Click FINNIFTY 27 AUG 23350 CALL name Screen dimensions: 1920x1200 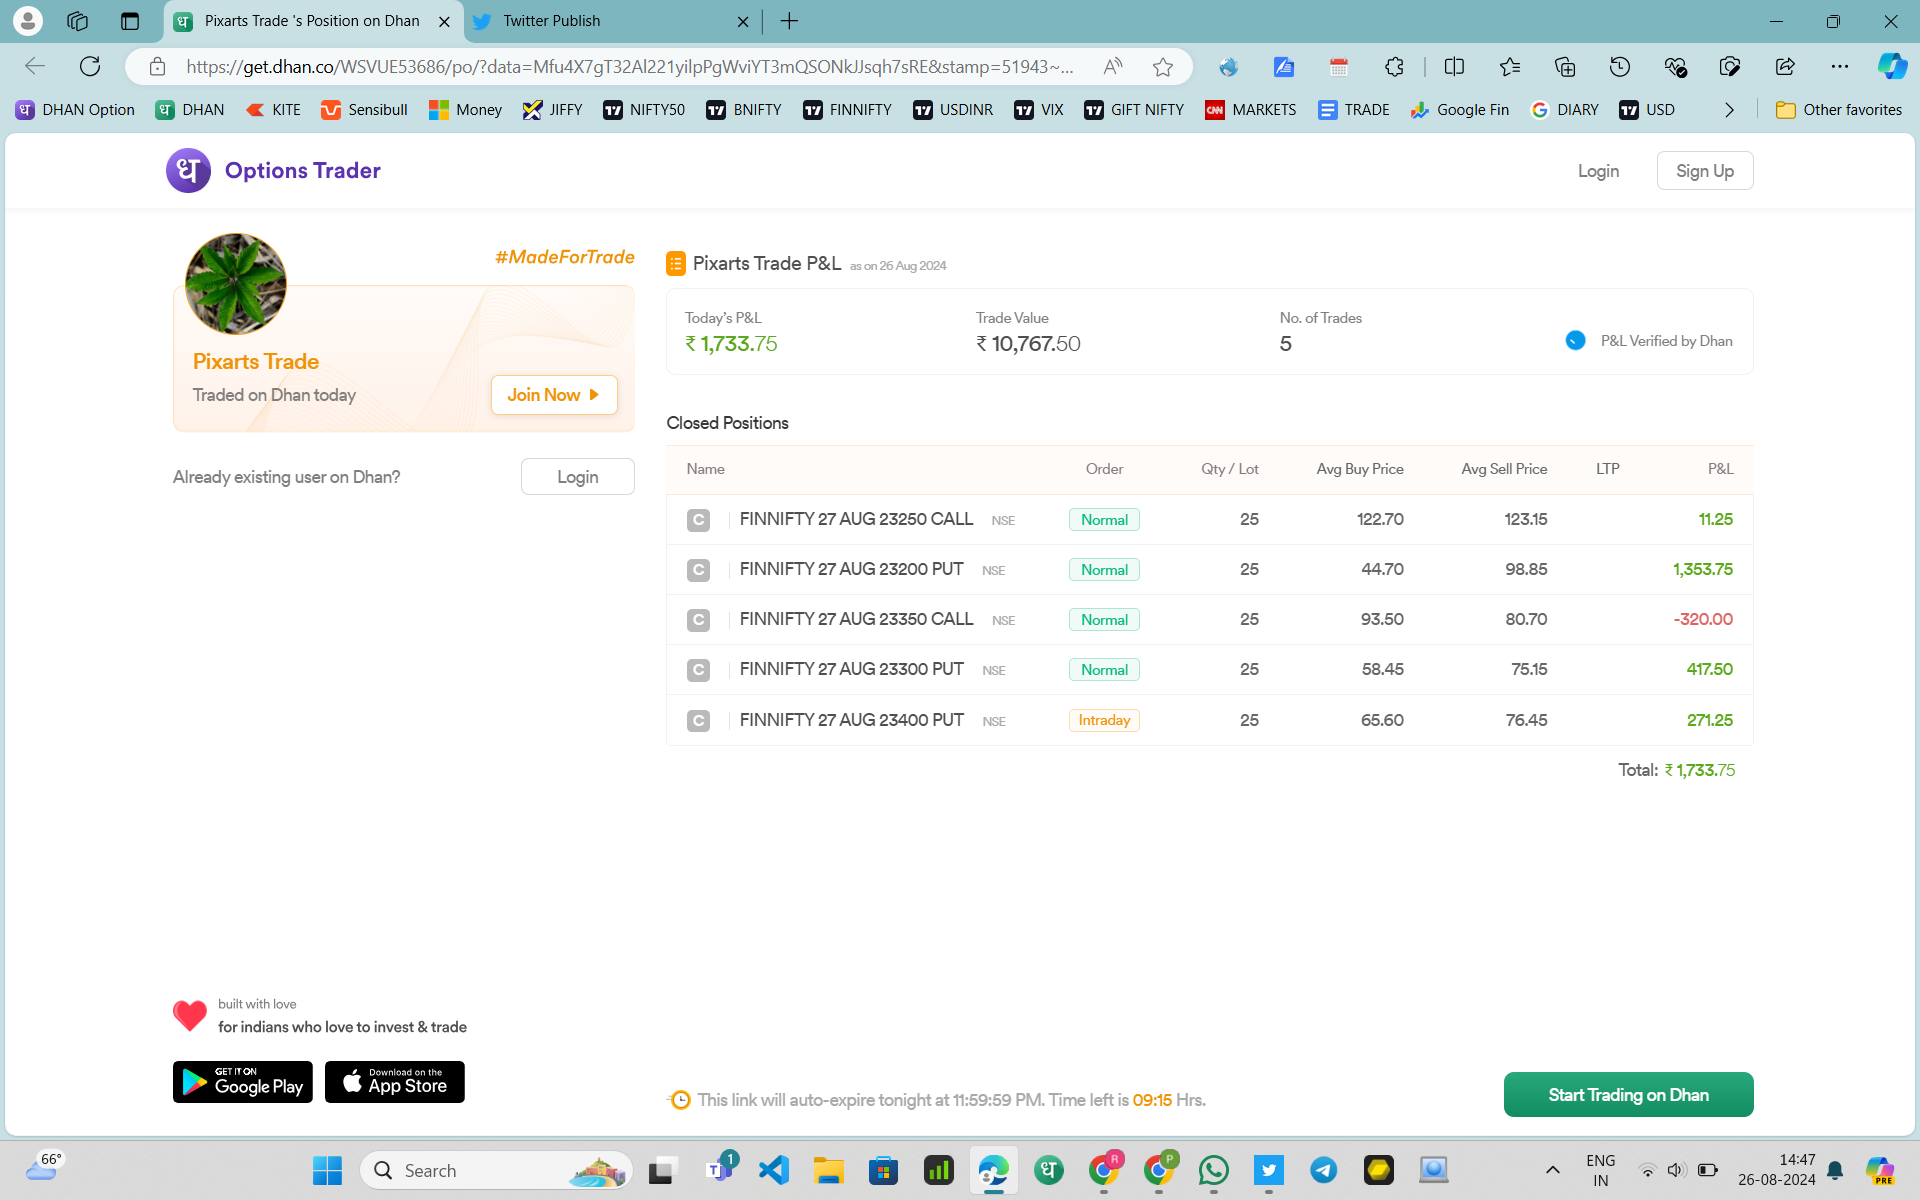point(856,619)
